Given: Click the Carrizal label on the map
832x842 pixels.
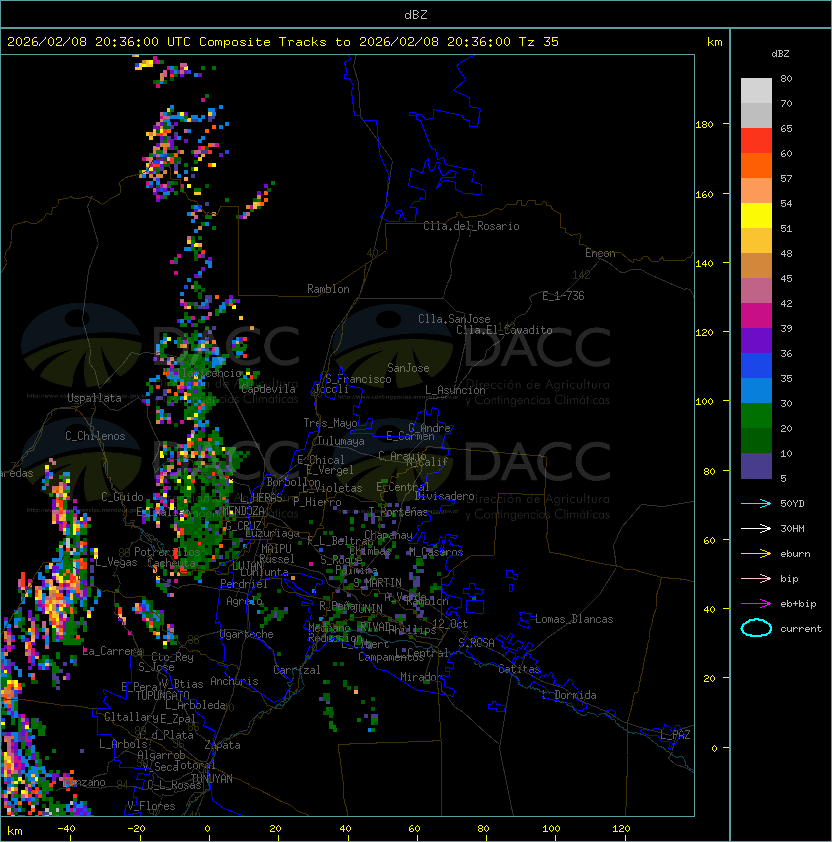Looking at the screenshot, I should (x=297, y=670).
